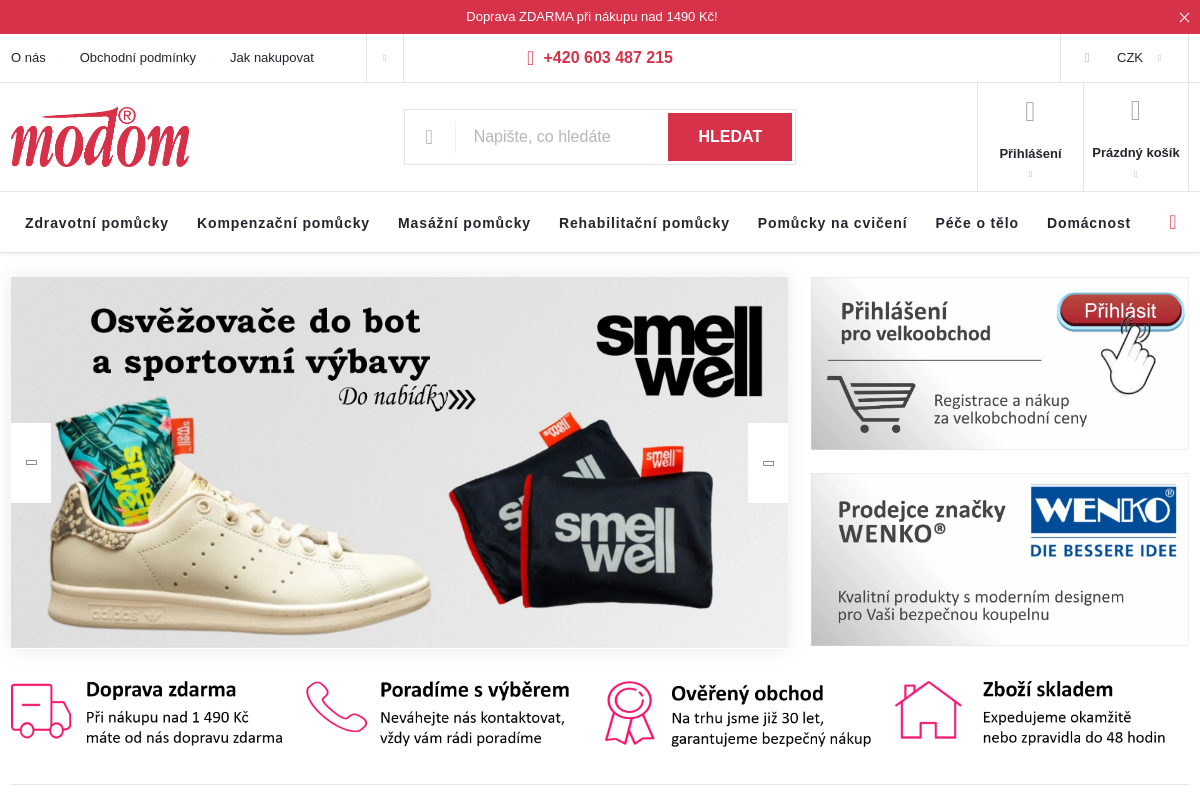Click the search magnifier icon in search box

(x=429, y=137)
